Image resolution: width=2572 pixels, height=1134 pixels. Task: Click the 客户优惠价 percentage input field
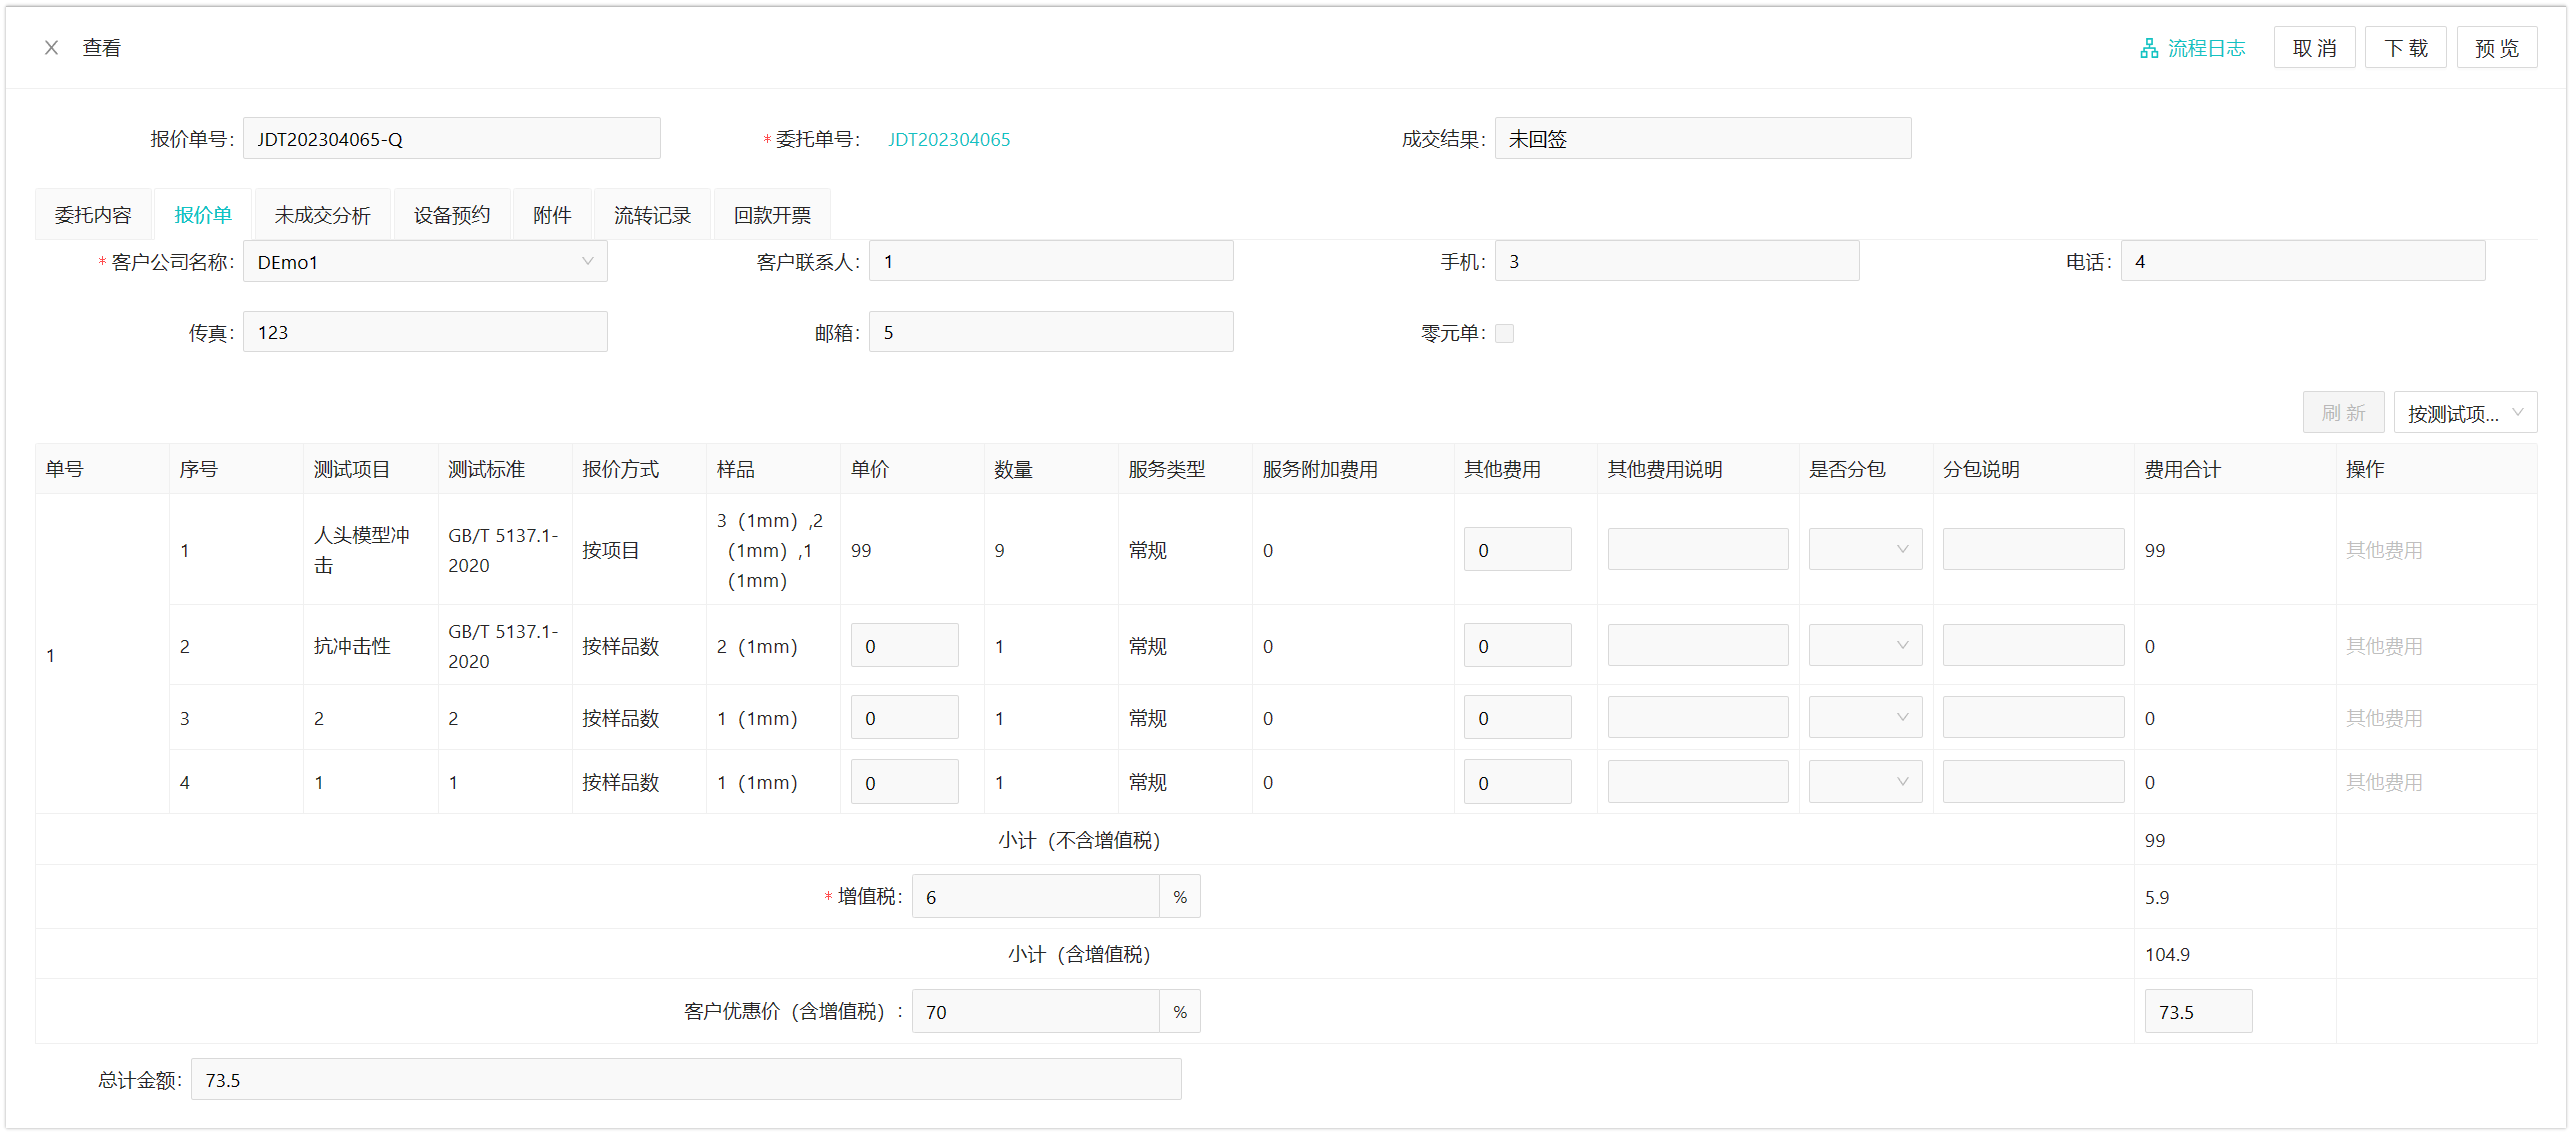(x=1035, y=1012)
